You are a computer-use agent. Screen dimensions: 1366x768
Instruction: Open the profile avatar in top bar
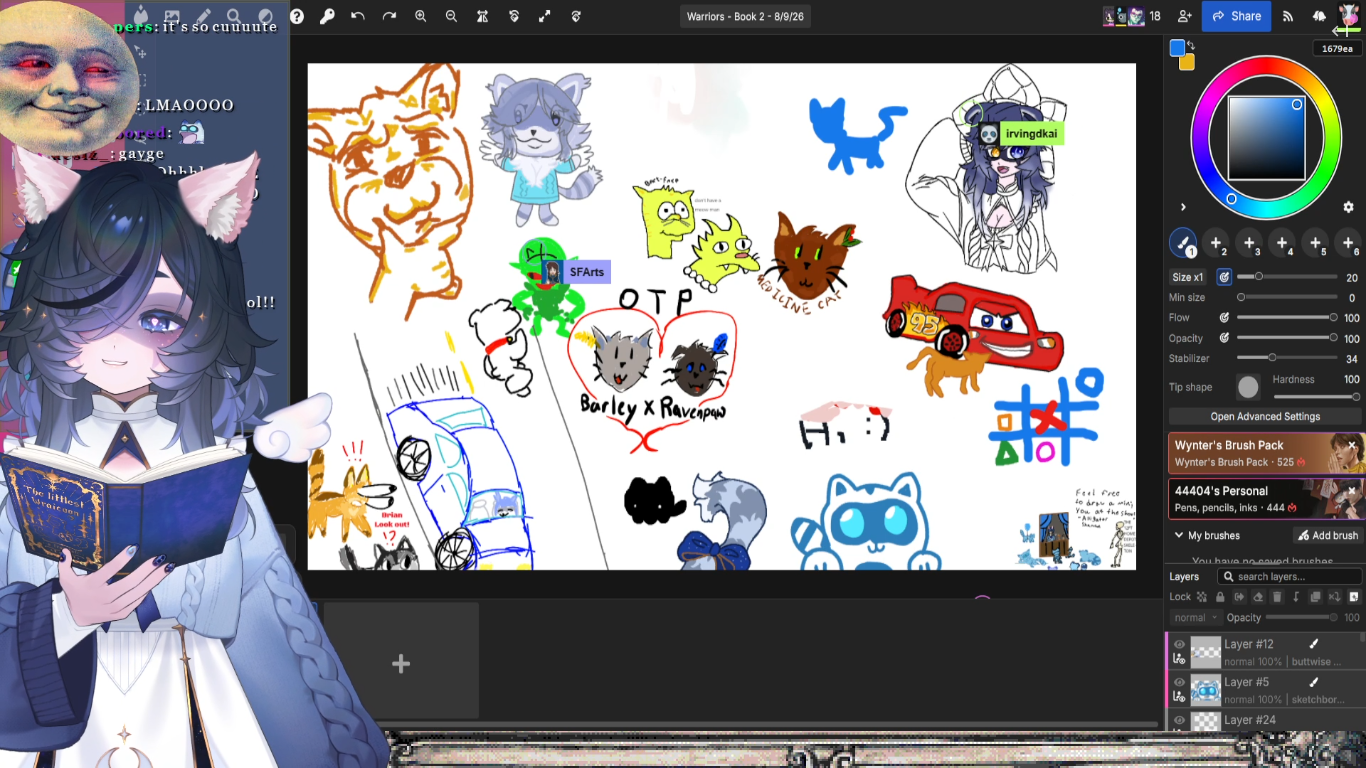tap(1349, 16)
